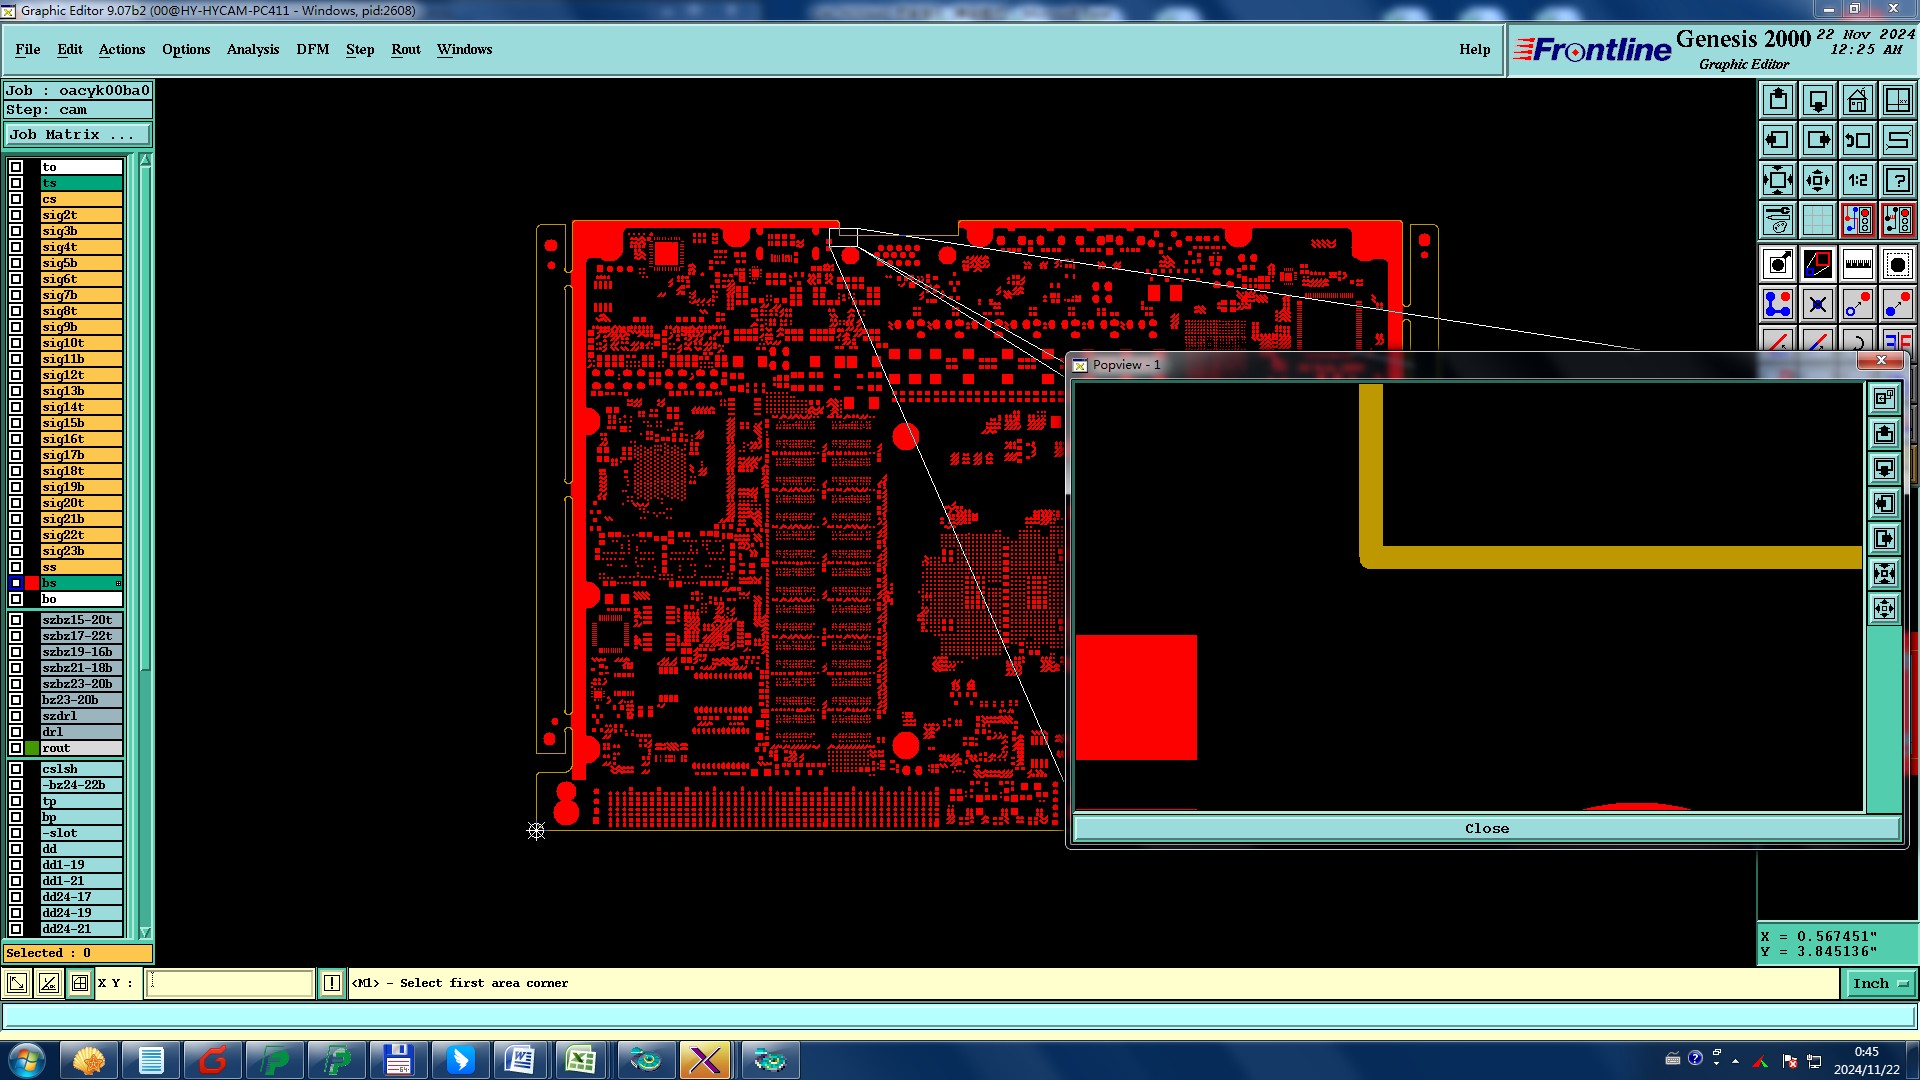The image size is (1920, 1080).
Task: Click the Job Matrix ... button
Action: click(78, 134)
